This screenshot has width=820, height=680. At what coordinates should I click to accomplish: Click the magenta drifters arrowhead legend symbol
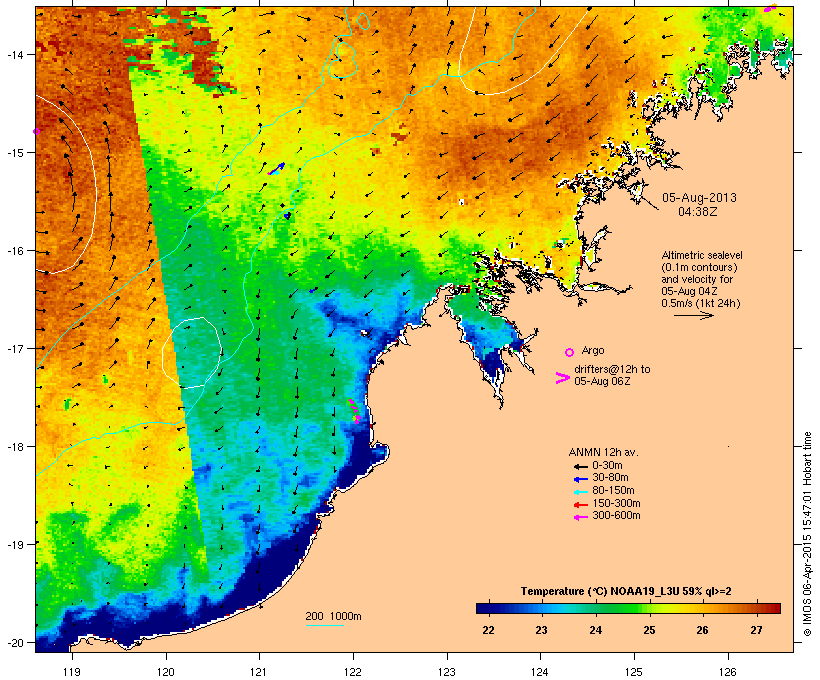pyautogui.click(x=562, y=378)
